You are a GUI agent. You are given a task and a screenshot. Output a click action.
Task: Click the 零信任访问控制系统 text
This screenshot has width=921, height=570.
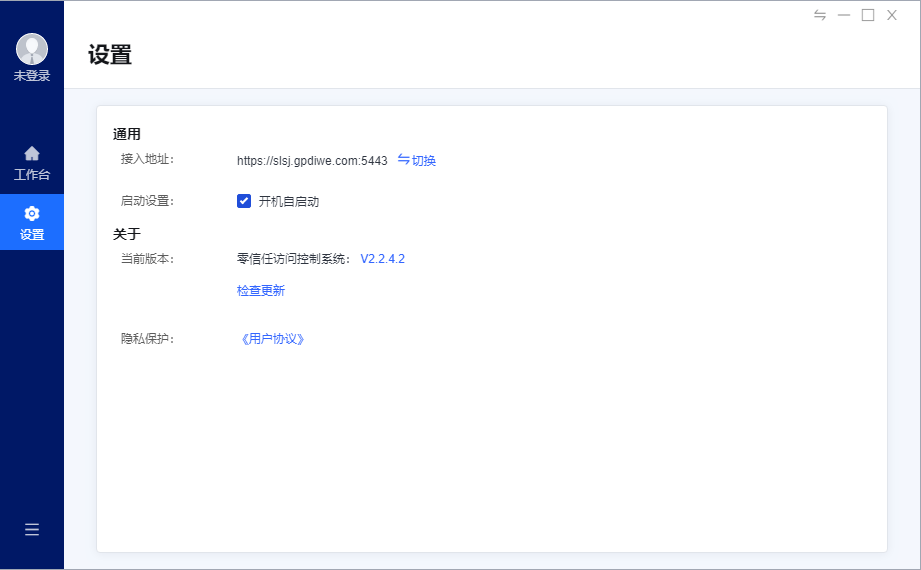pyautogui.click(x=291, y=259)
